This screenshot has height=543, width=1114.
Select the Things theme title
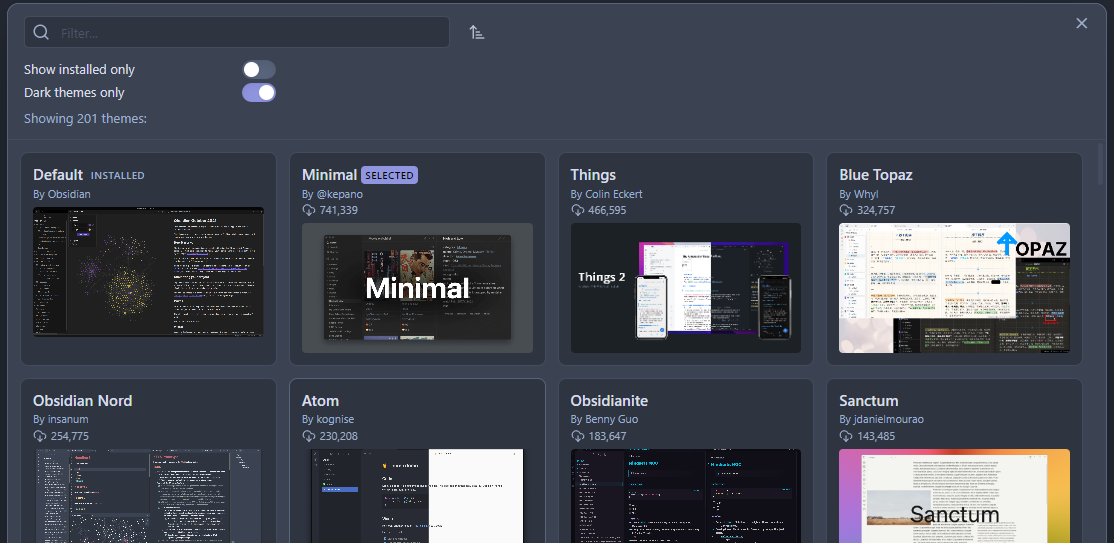click(x=593, y=175)
